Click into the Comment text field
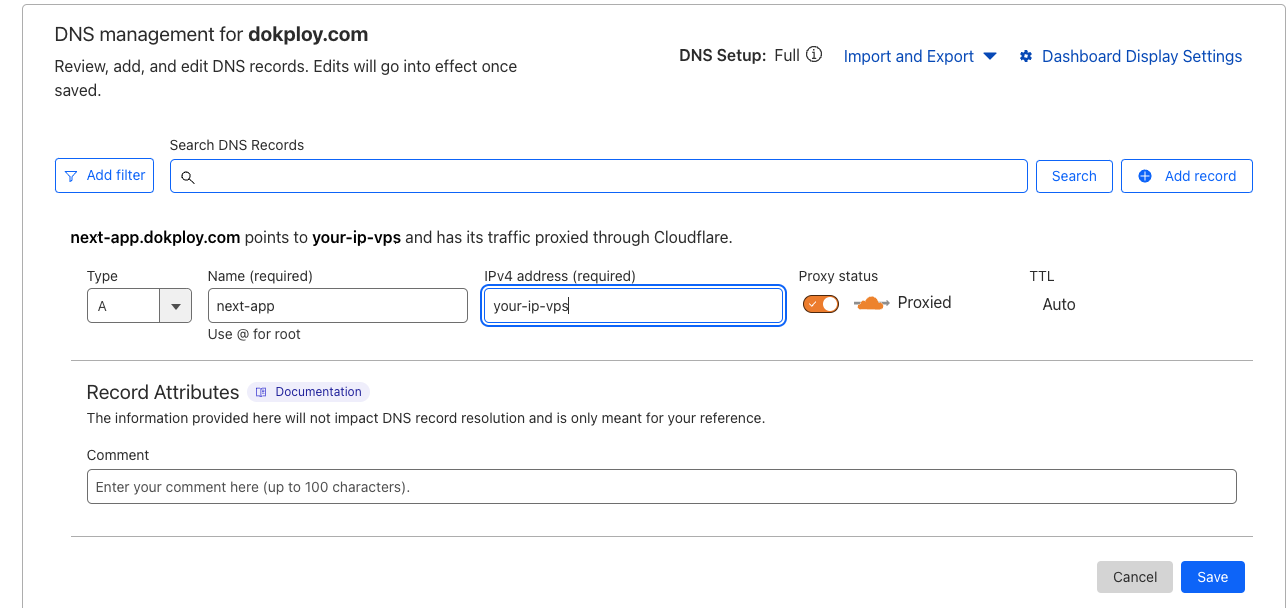 pyautogui.click(x=661, y=487)
